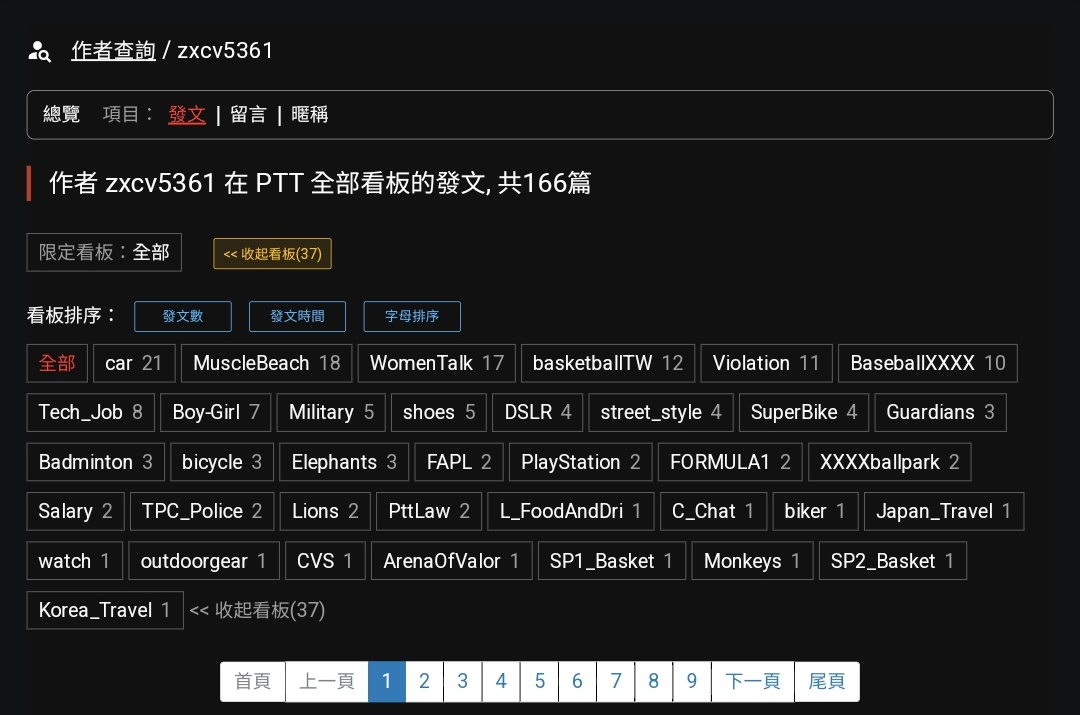Switch to the 留言 tab

248,115
